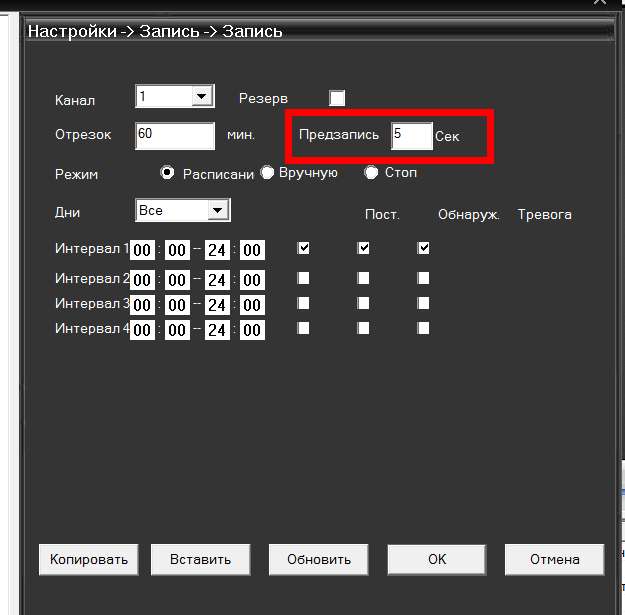Enable the Резерв checkbox
Screen dimensions: 625x615
[337, 98]
